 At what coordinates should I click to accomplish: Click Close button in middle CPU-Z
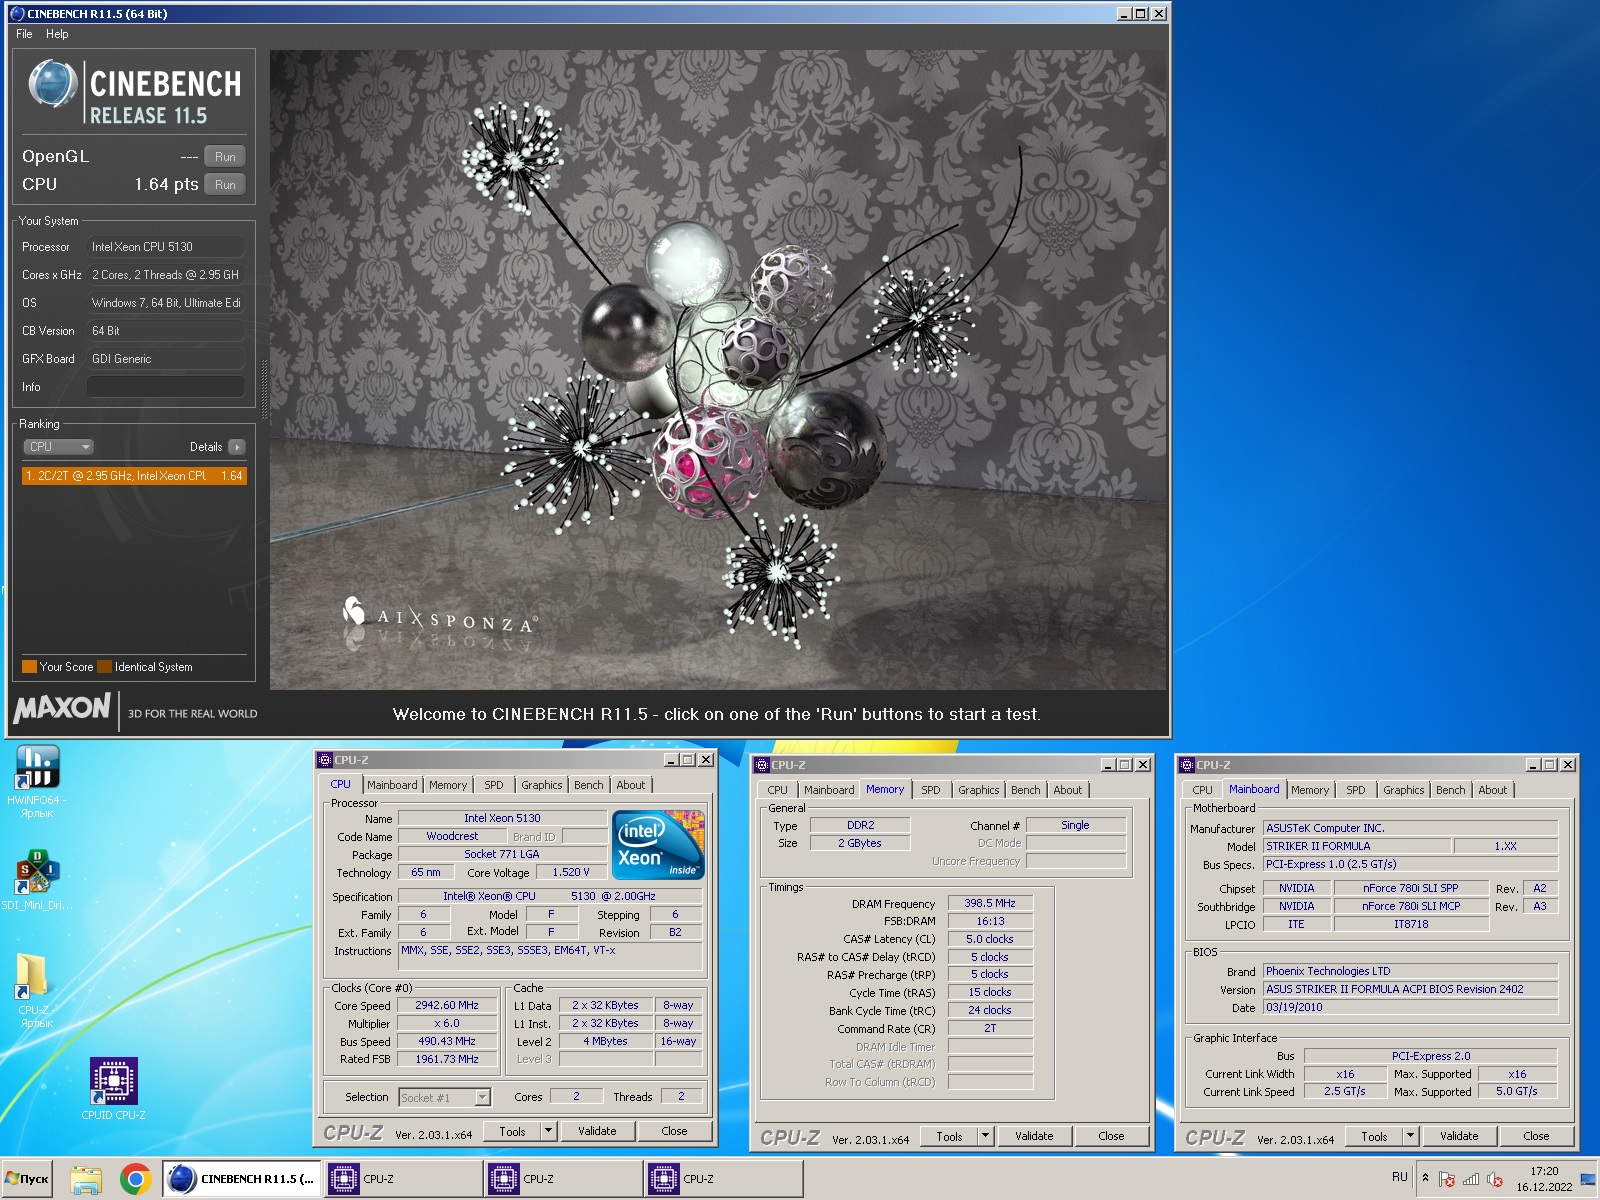click(x=1111, y=1136)
